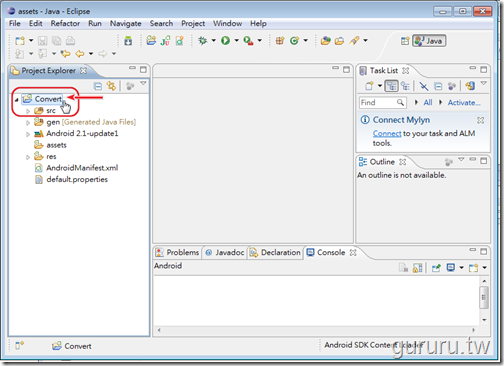Switch to the Javadoc tab
The width and height of the screenshot is (504, 366).
[225, 253]
